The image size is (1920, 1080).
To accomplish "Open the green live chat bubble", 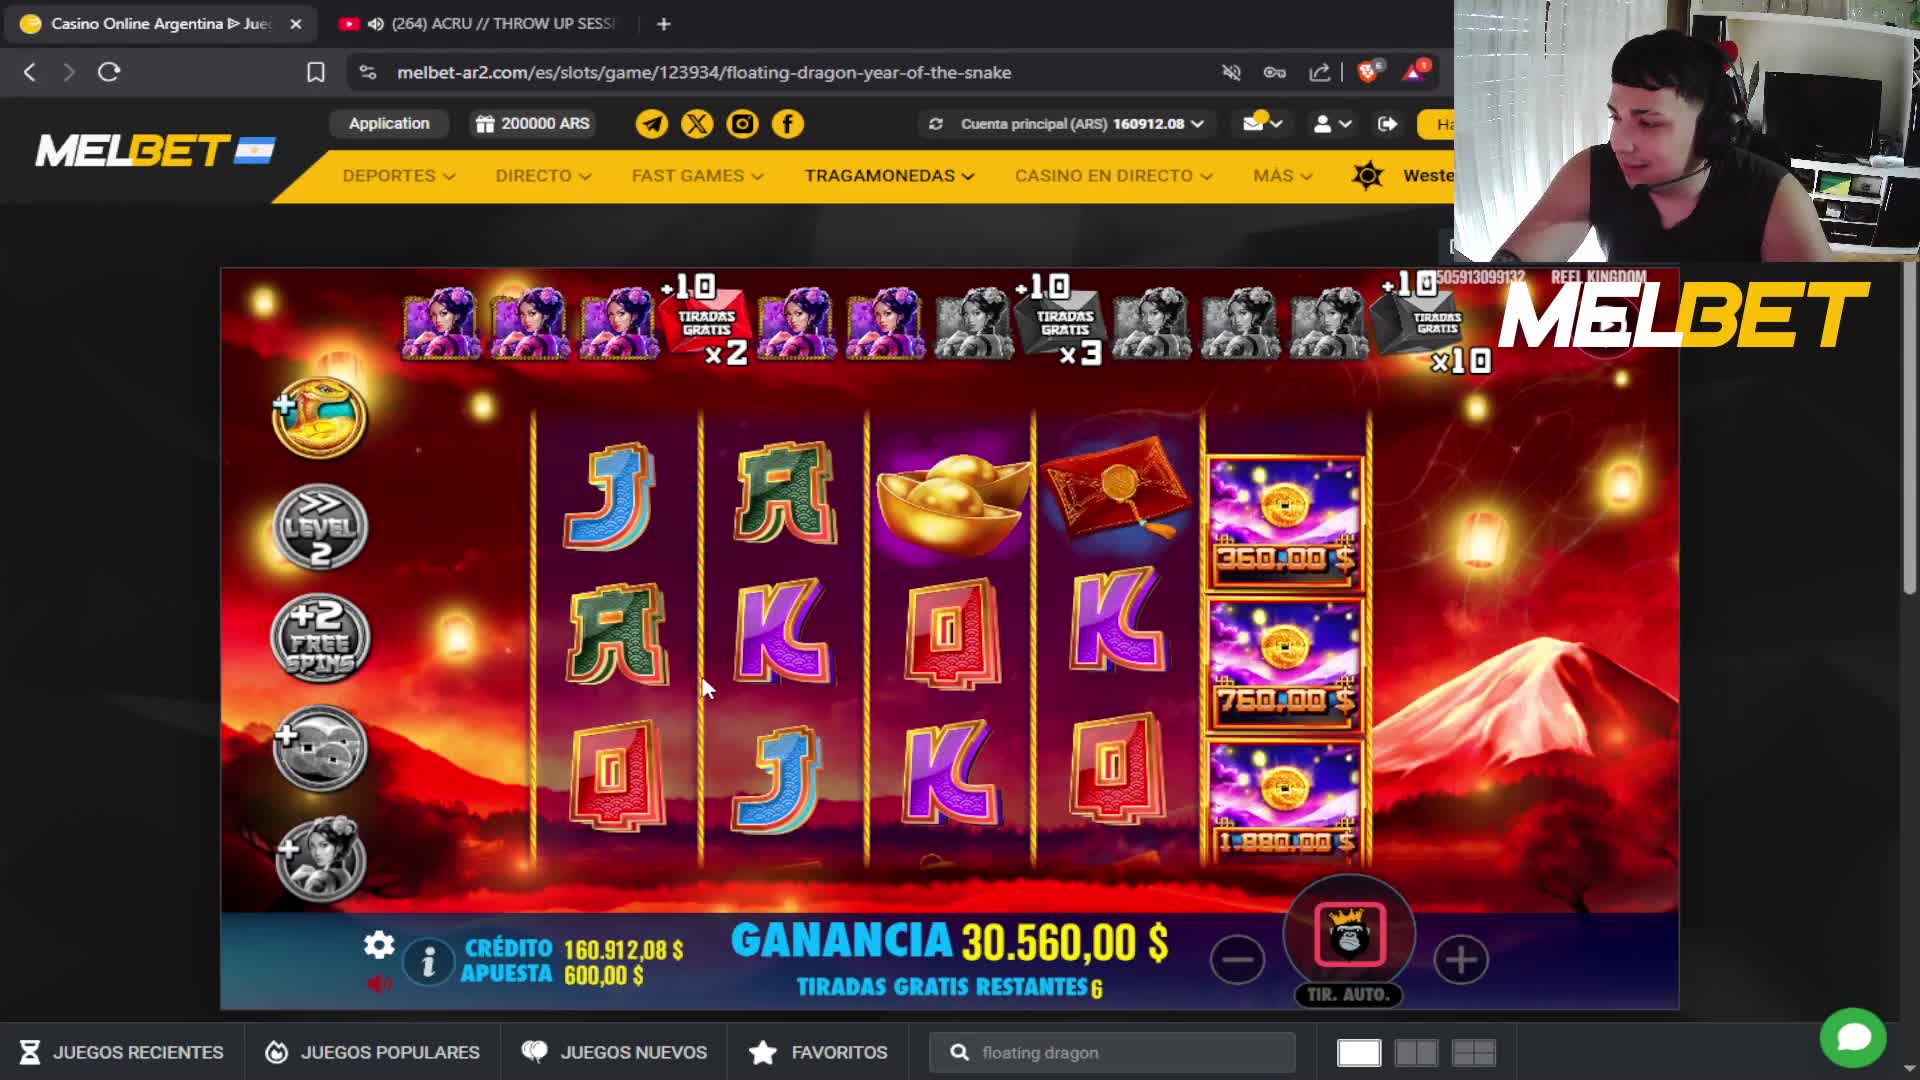I will tap(1853, 1037).
